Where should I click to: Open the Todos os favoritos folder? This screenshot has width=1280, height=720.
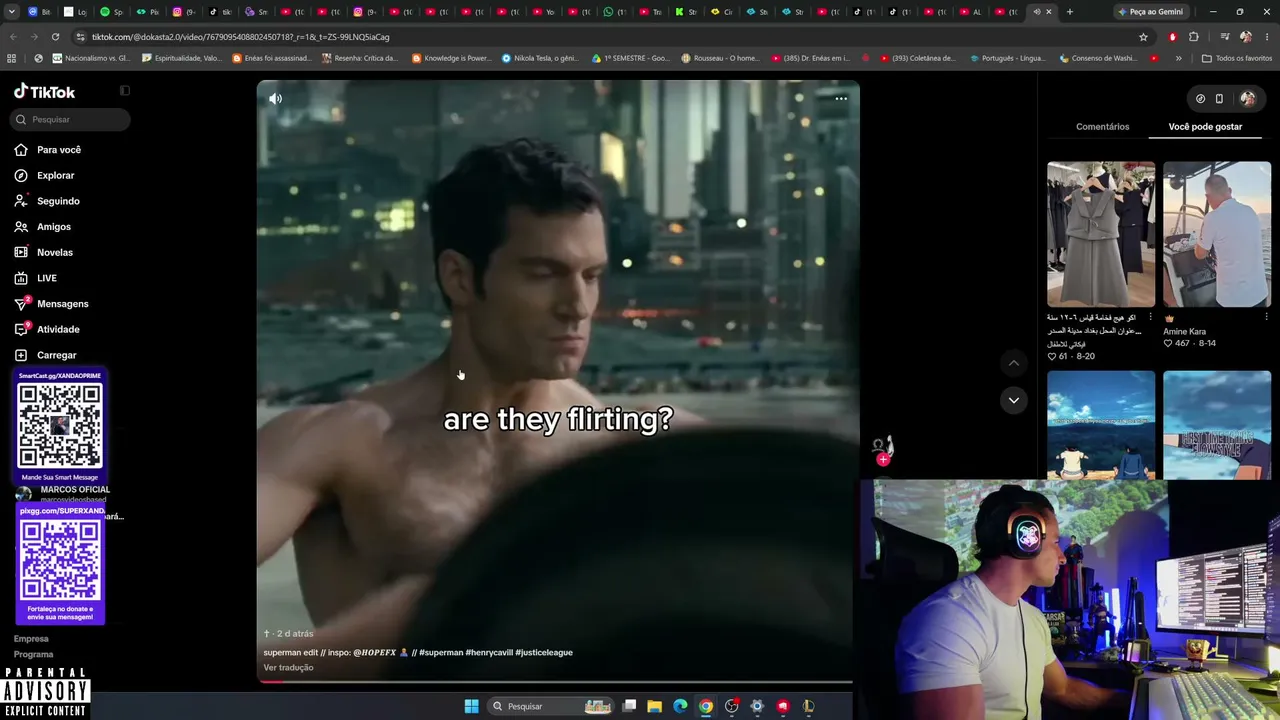click(x=1237, y=58)
